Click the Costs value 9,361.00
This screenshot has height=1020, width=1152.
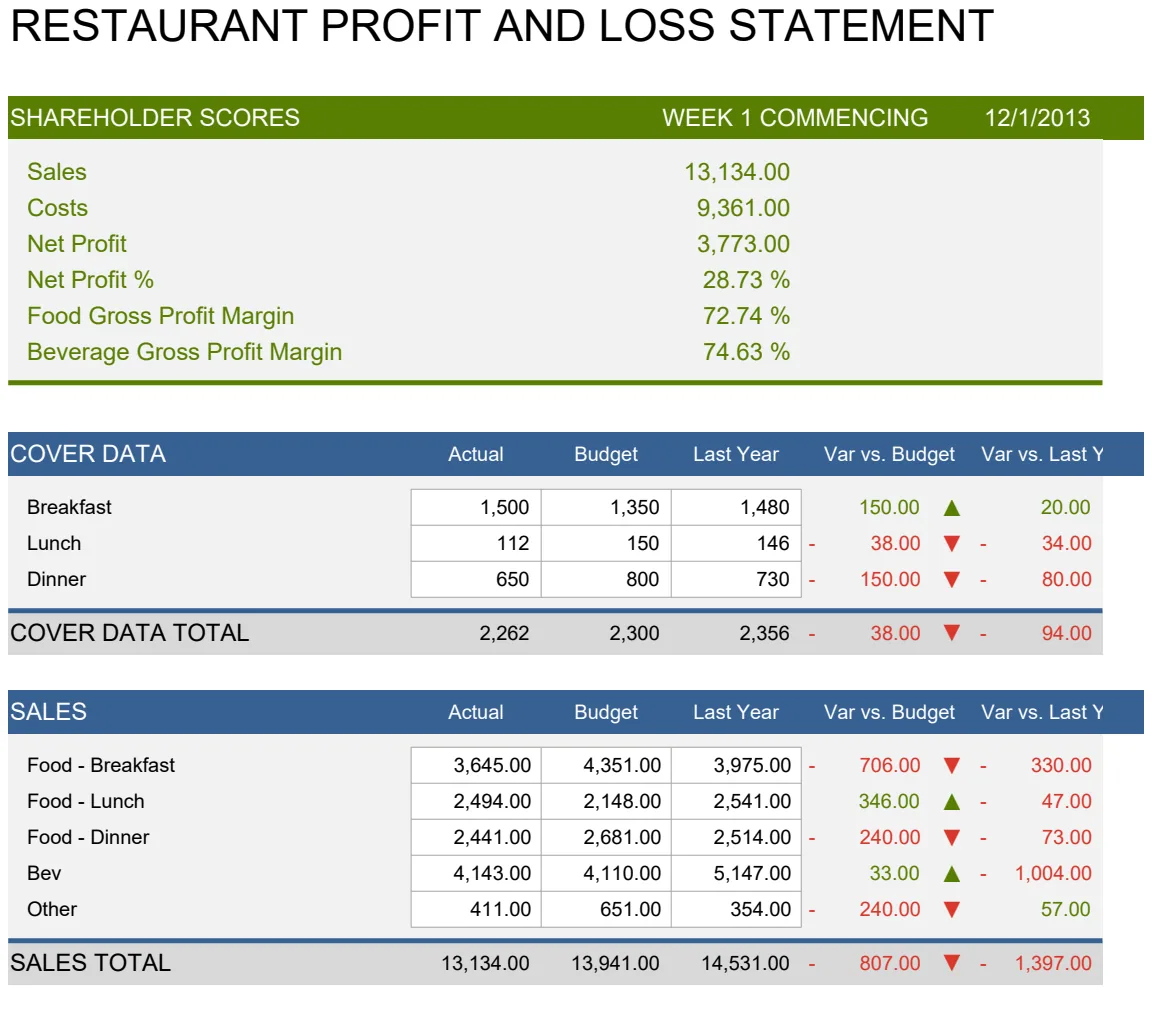(744, 208)
